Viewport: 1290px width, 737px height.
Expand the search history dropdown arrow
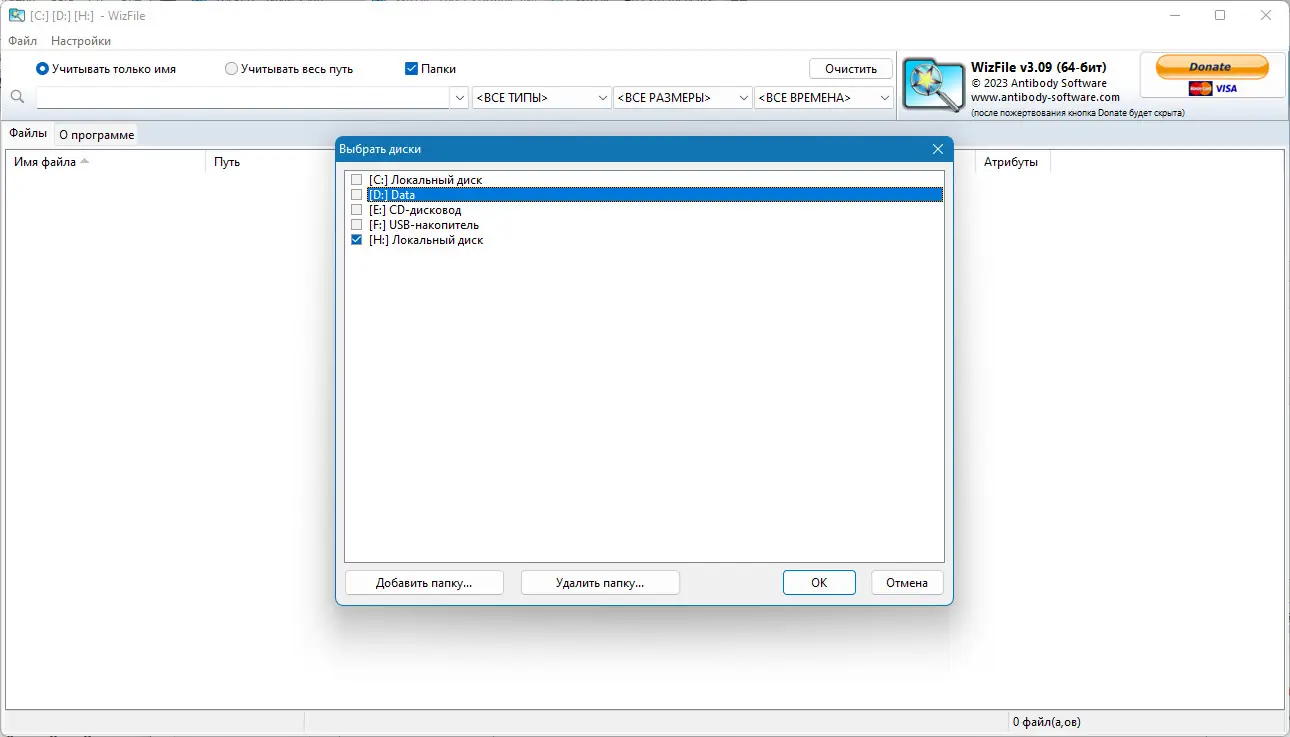[x=460, y=97]
